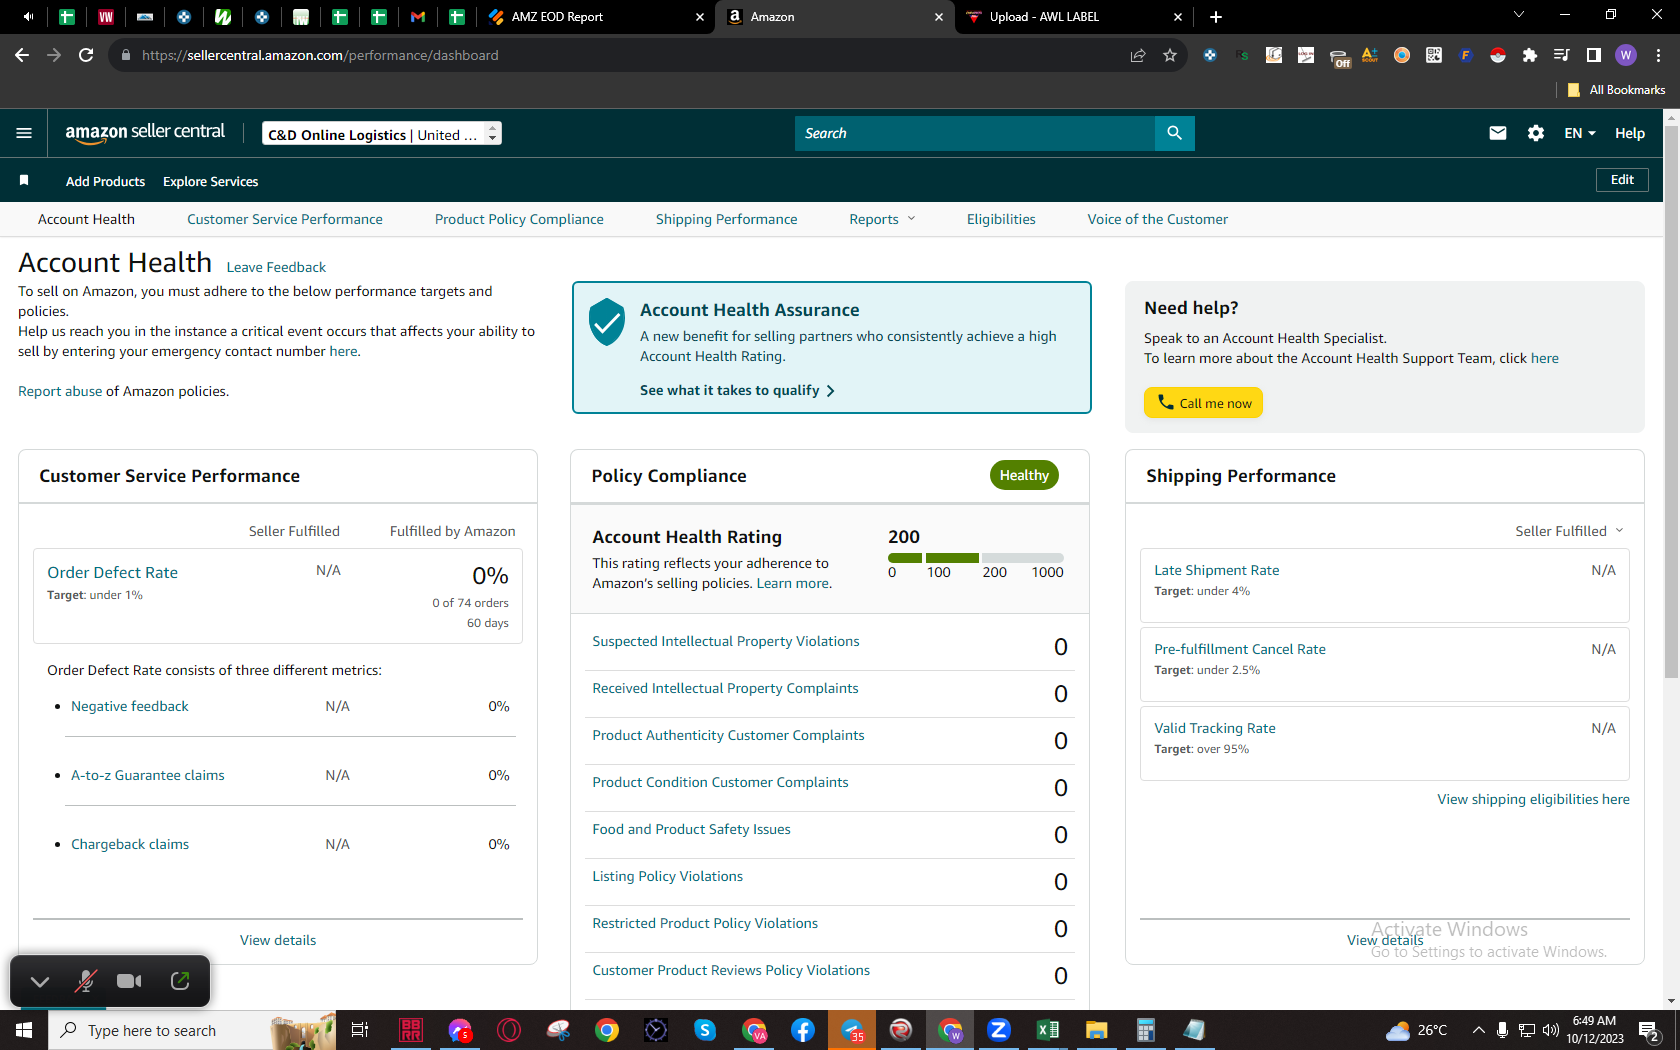Expand the Chrome tab search dropdown
The height and width of the screenshot is (1050, 1680).
1519,15
